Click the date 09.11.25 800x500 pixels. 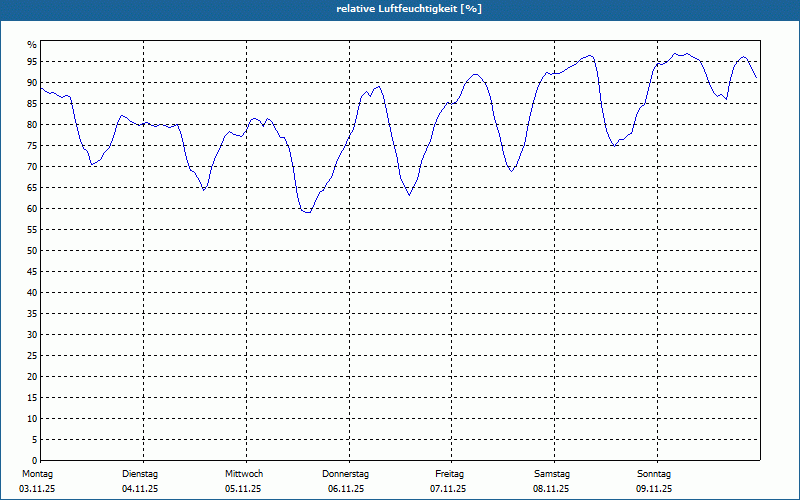[654, 489]
